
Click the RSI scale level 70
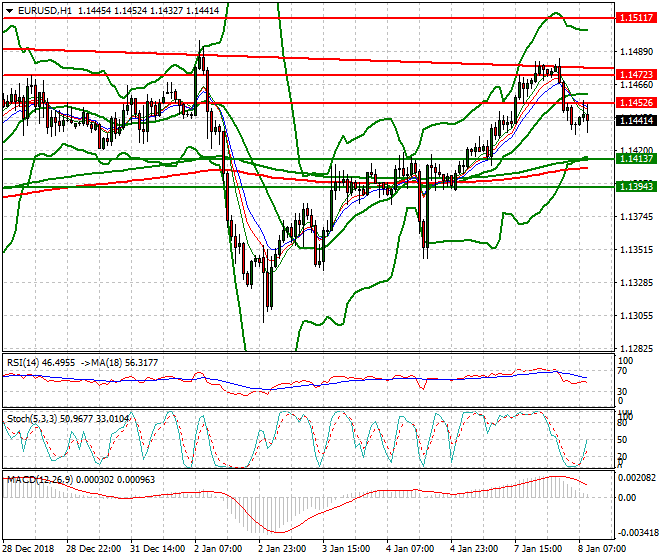622,371
